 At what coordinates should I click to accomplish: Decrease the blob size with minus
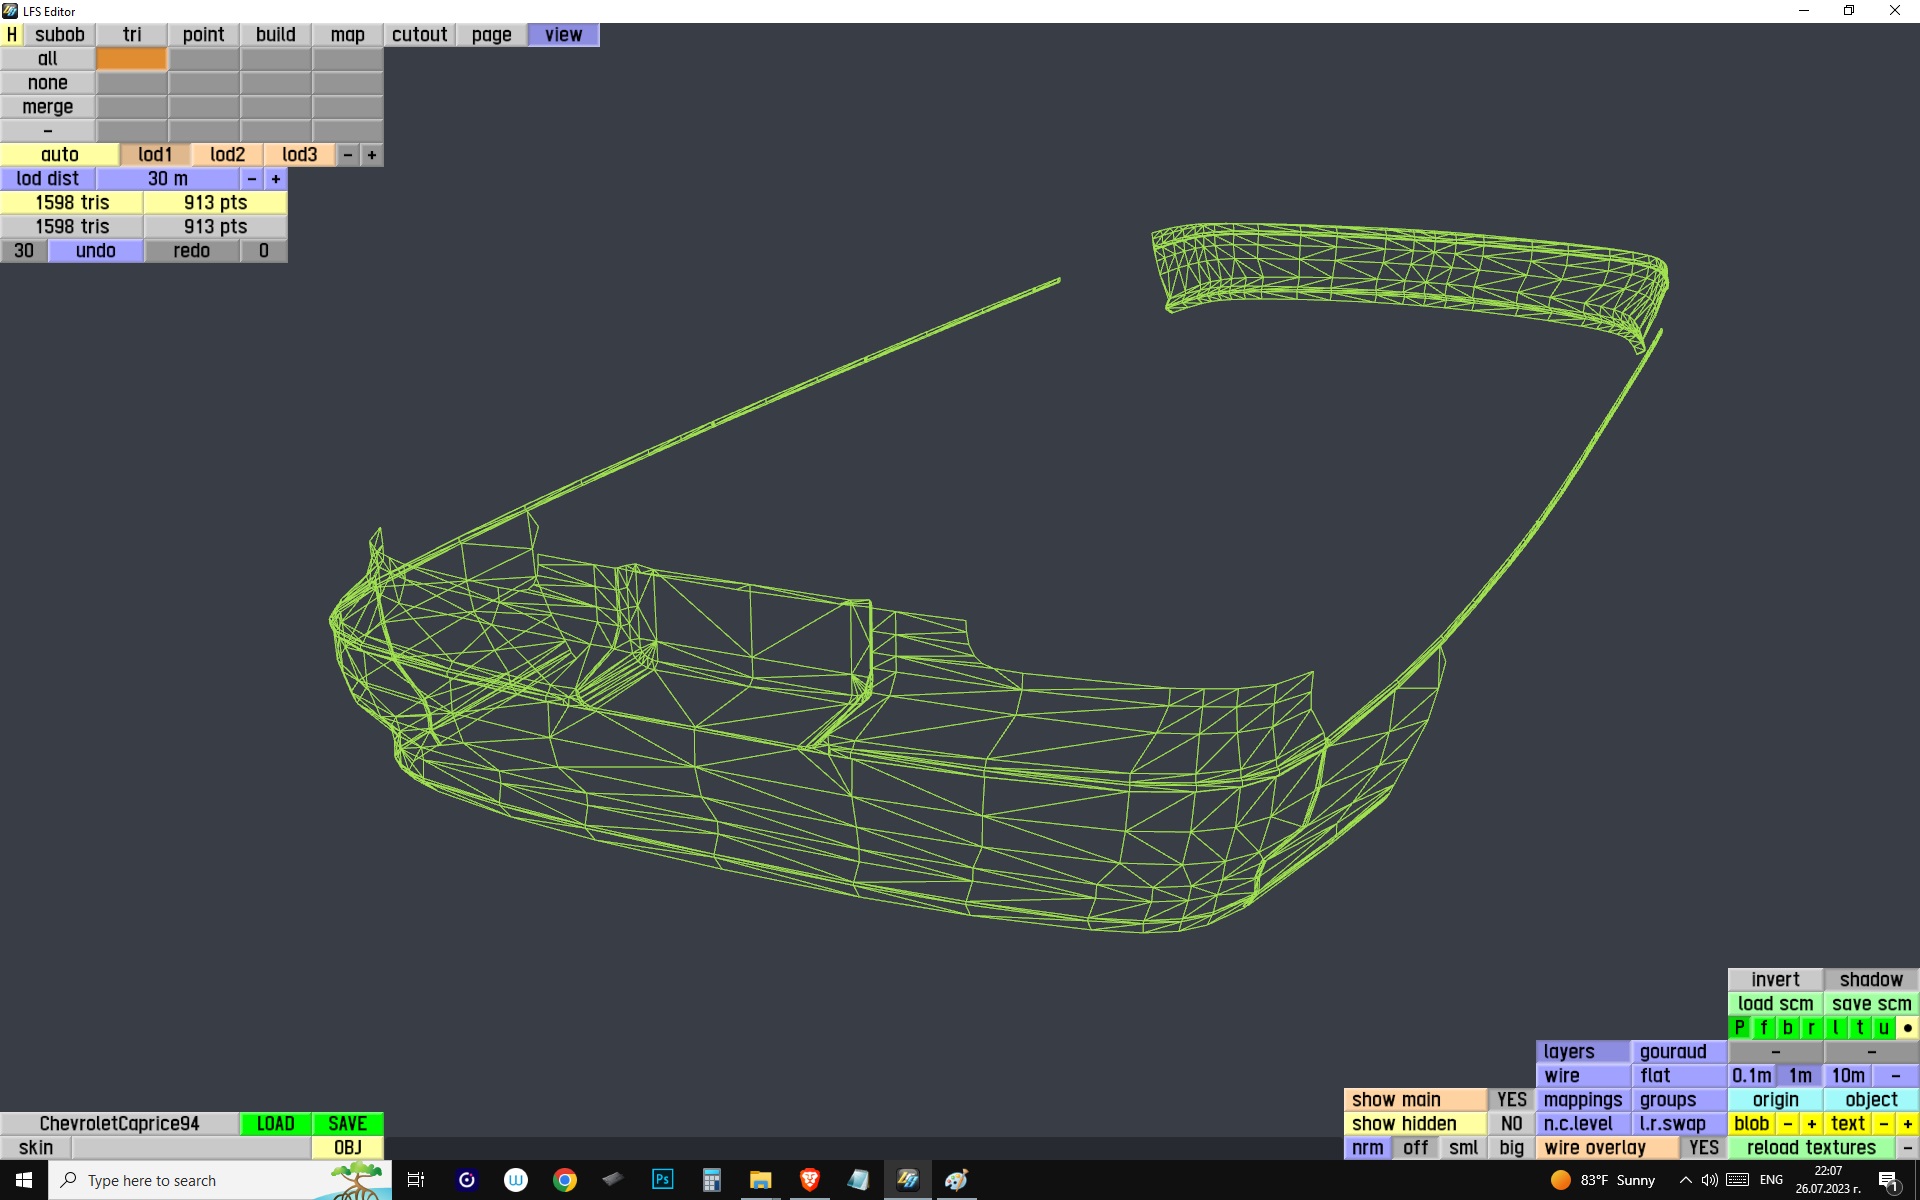[1787, 1124]
